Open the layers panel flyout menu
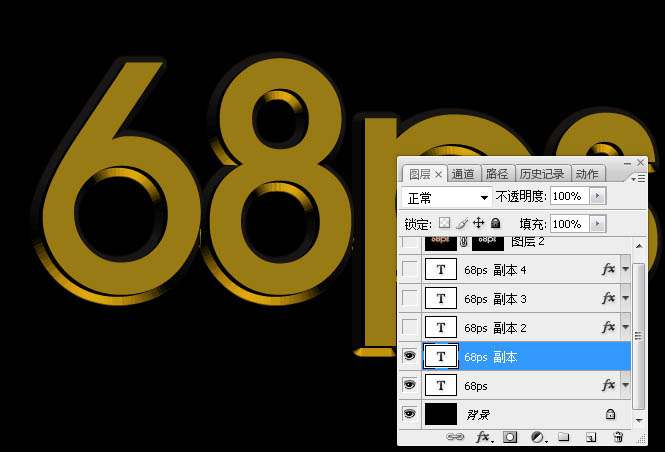Screen dimensions: 665x452 (x=638, y=179)
